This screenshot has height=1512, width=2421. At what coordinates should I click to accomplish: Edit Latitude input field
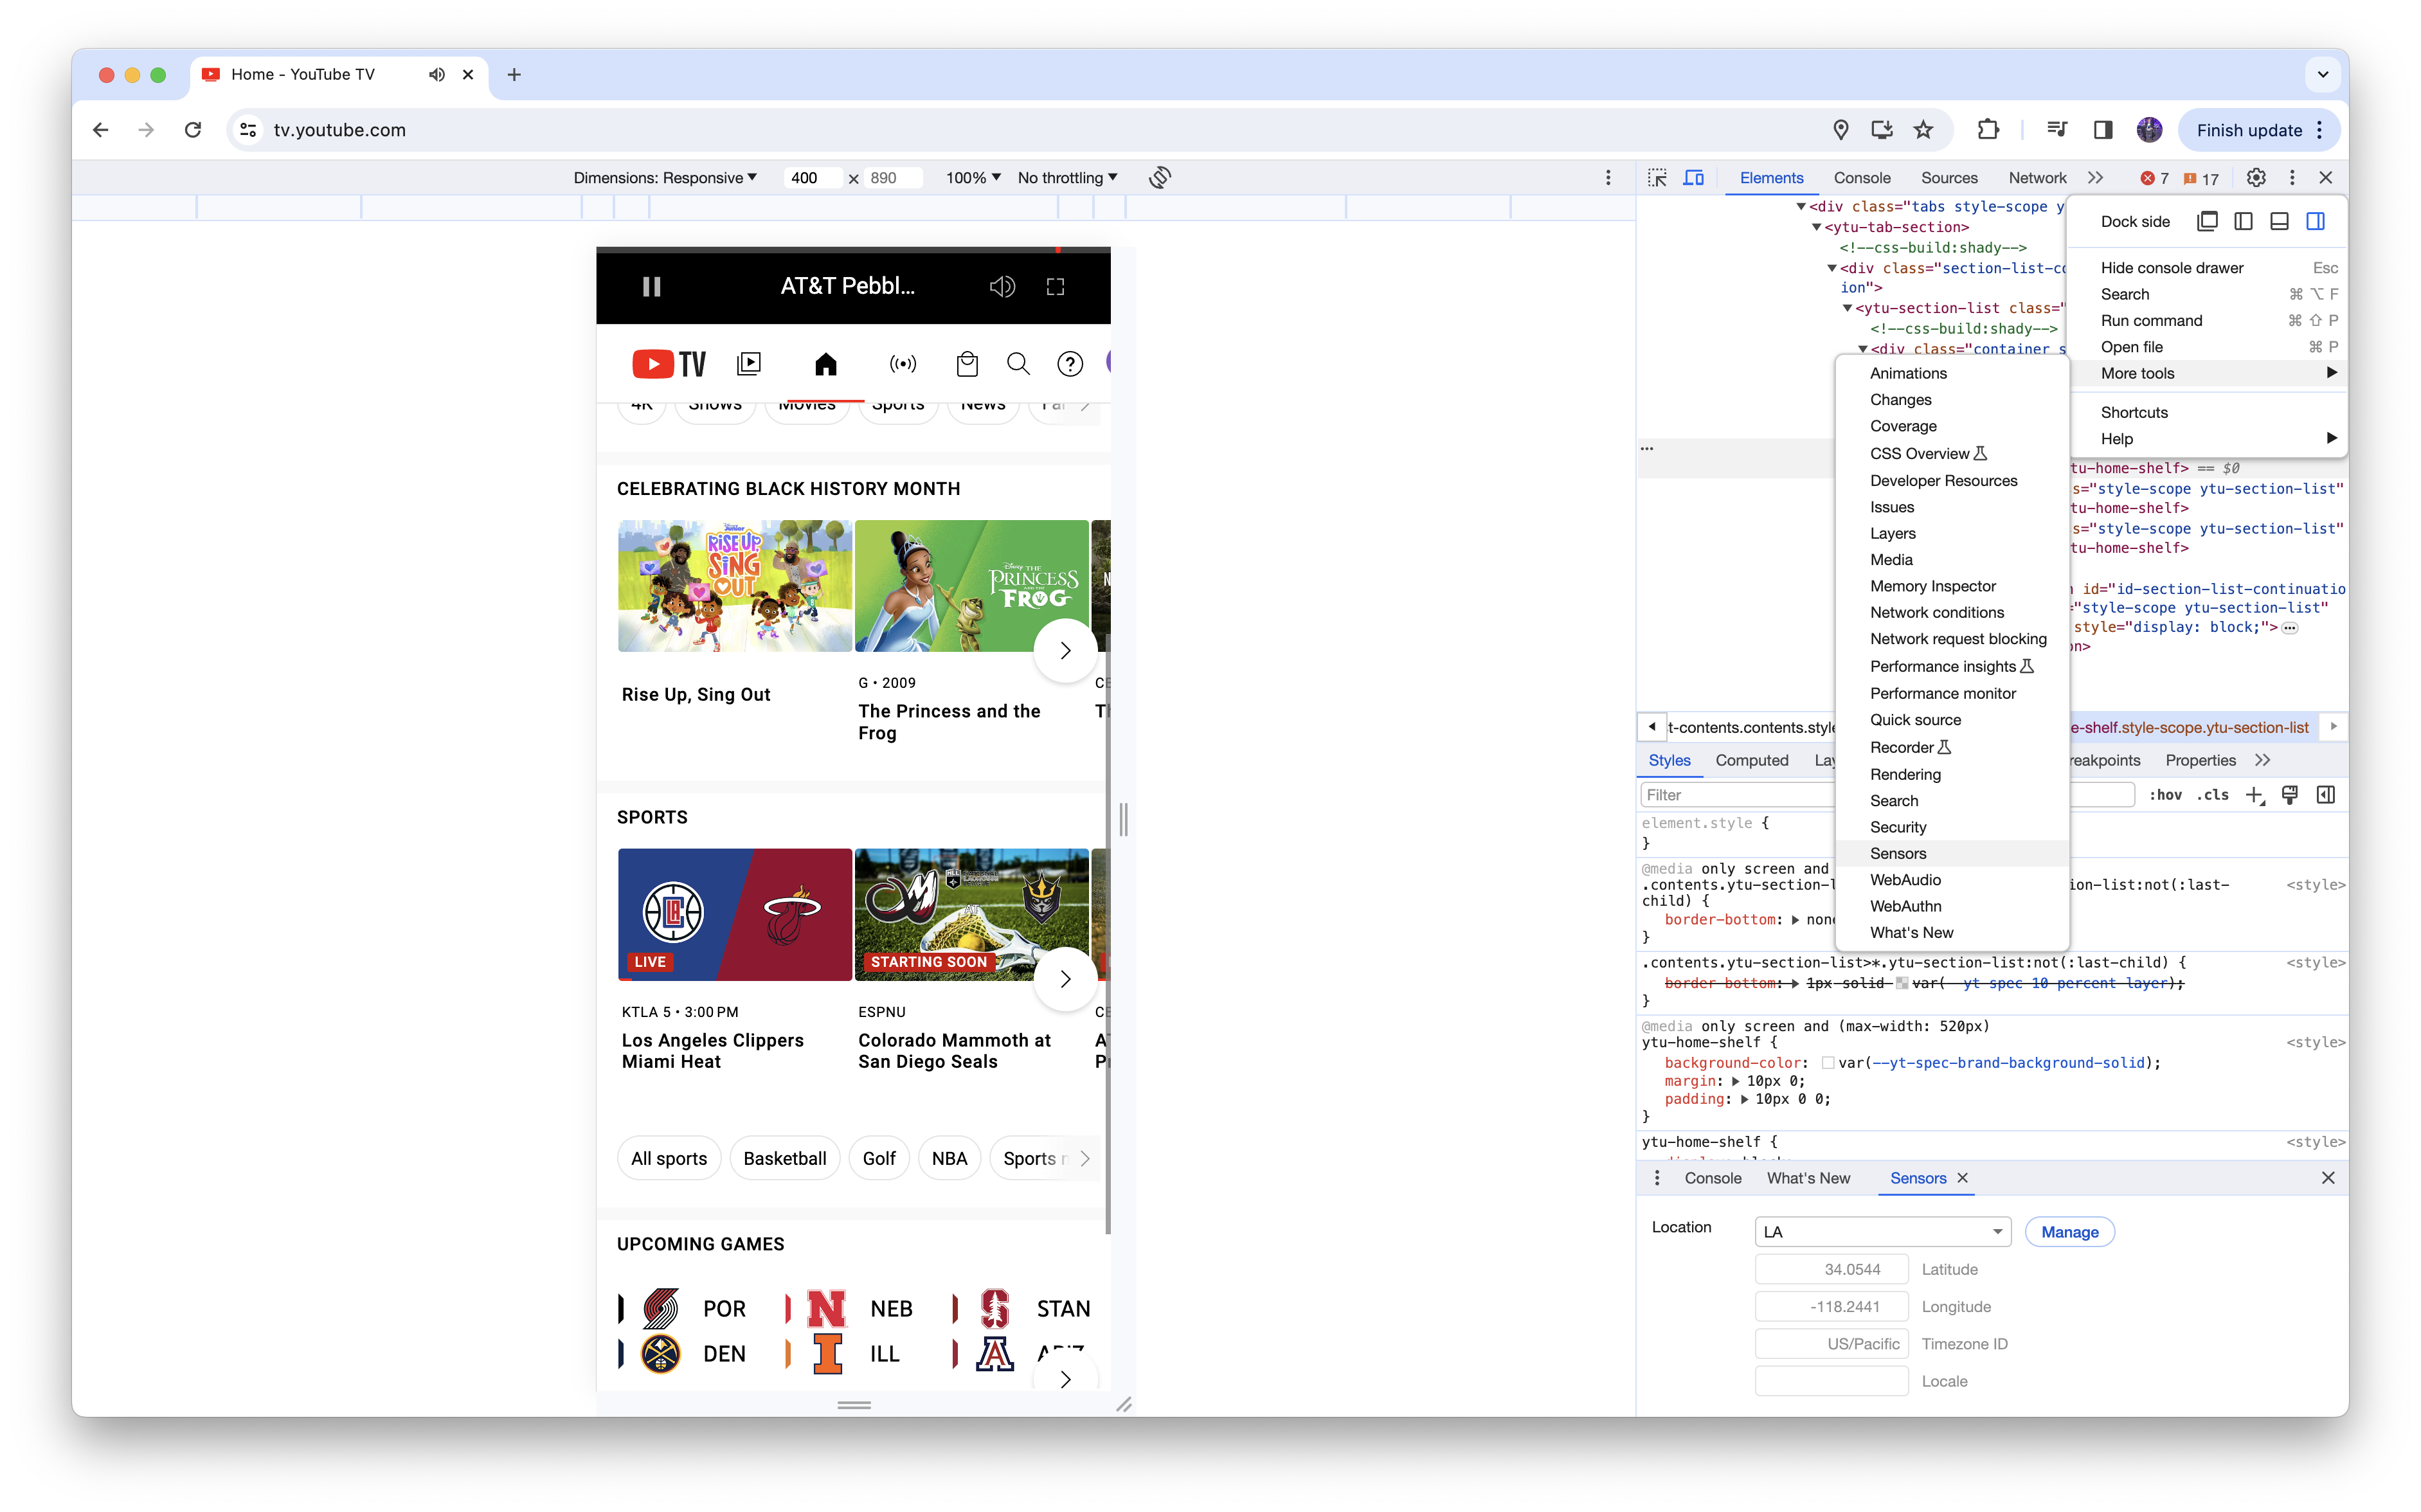pos(1831,1270)
